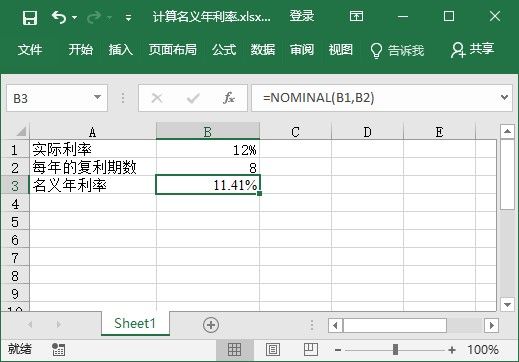519x362 pixels.
Task: Add a new sheet with plus icon
Action: tap(211, 325)
